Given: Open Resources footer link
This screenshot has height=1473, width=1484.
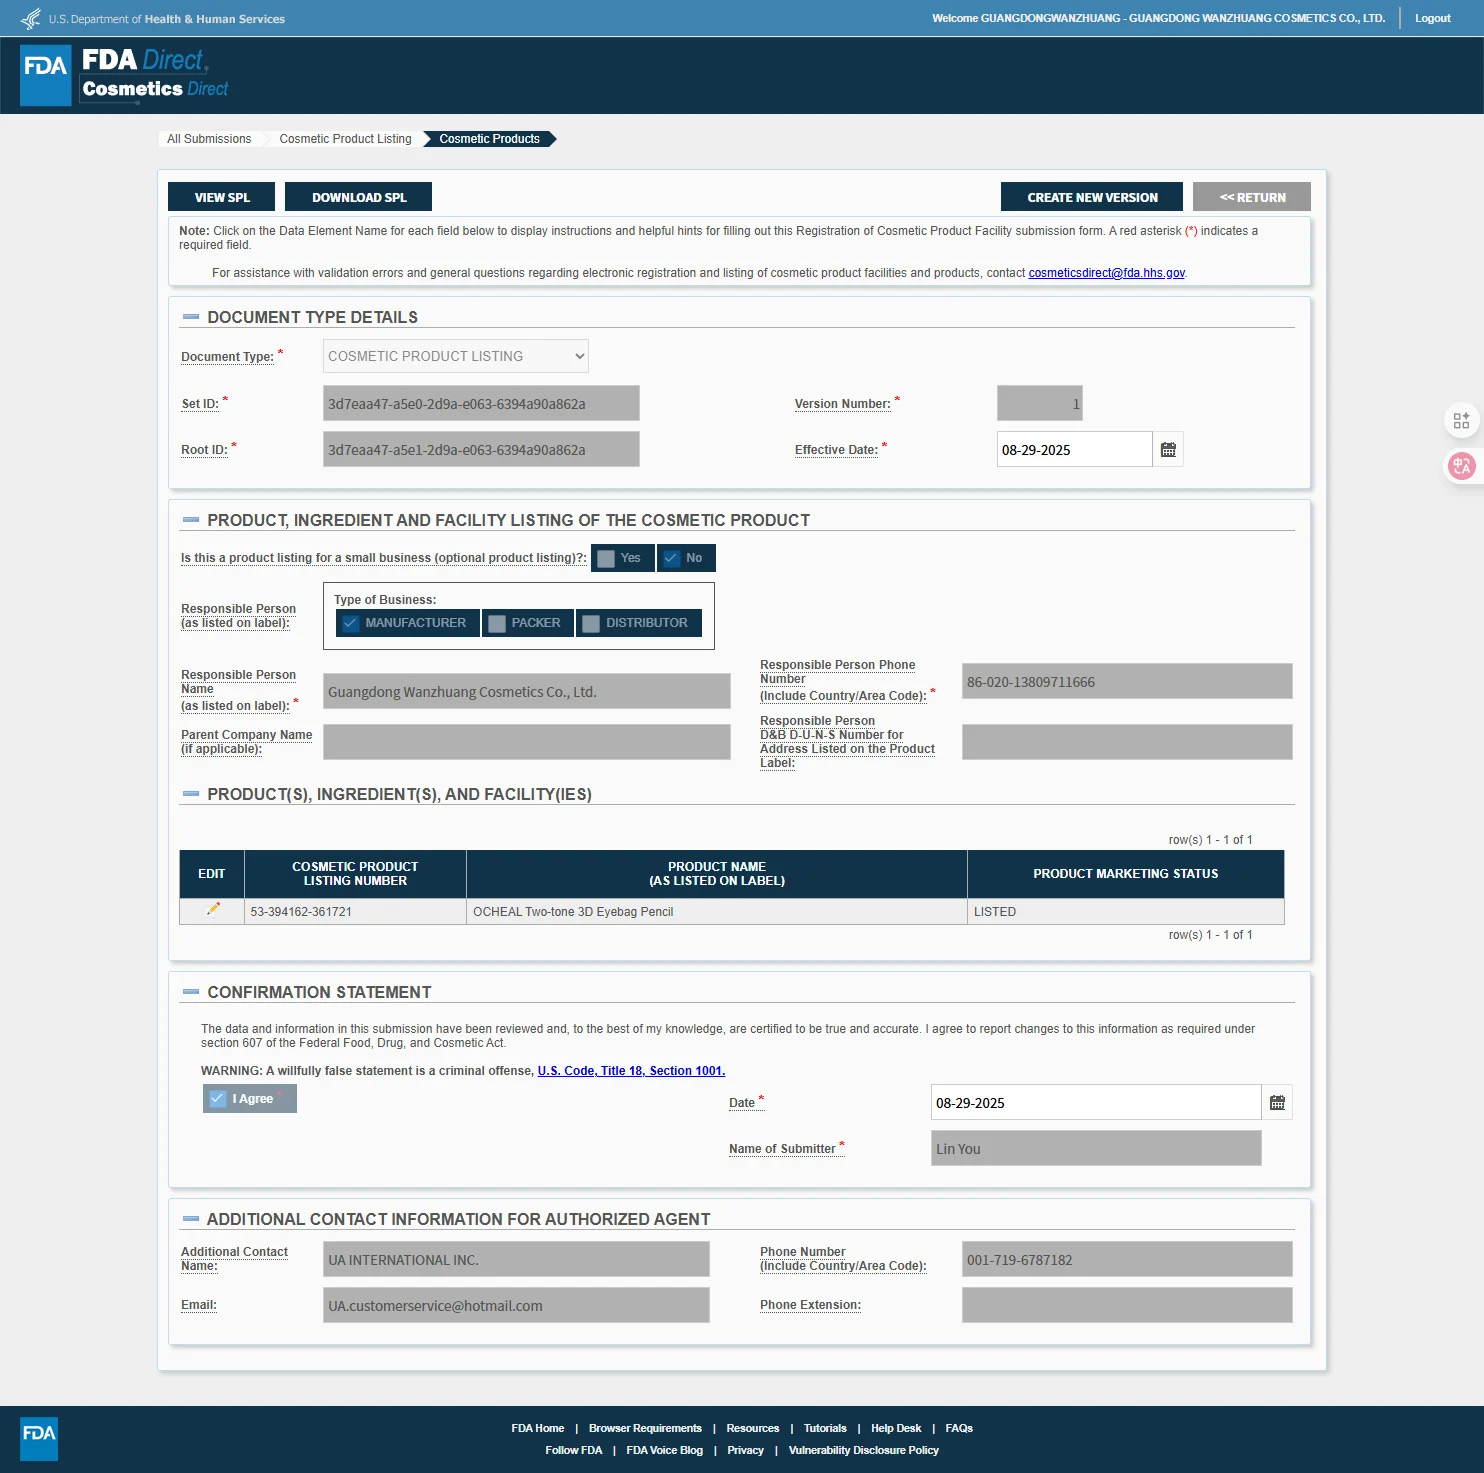Looking at the screenshot, I should [x=752, y=1428].
